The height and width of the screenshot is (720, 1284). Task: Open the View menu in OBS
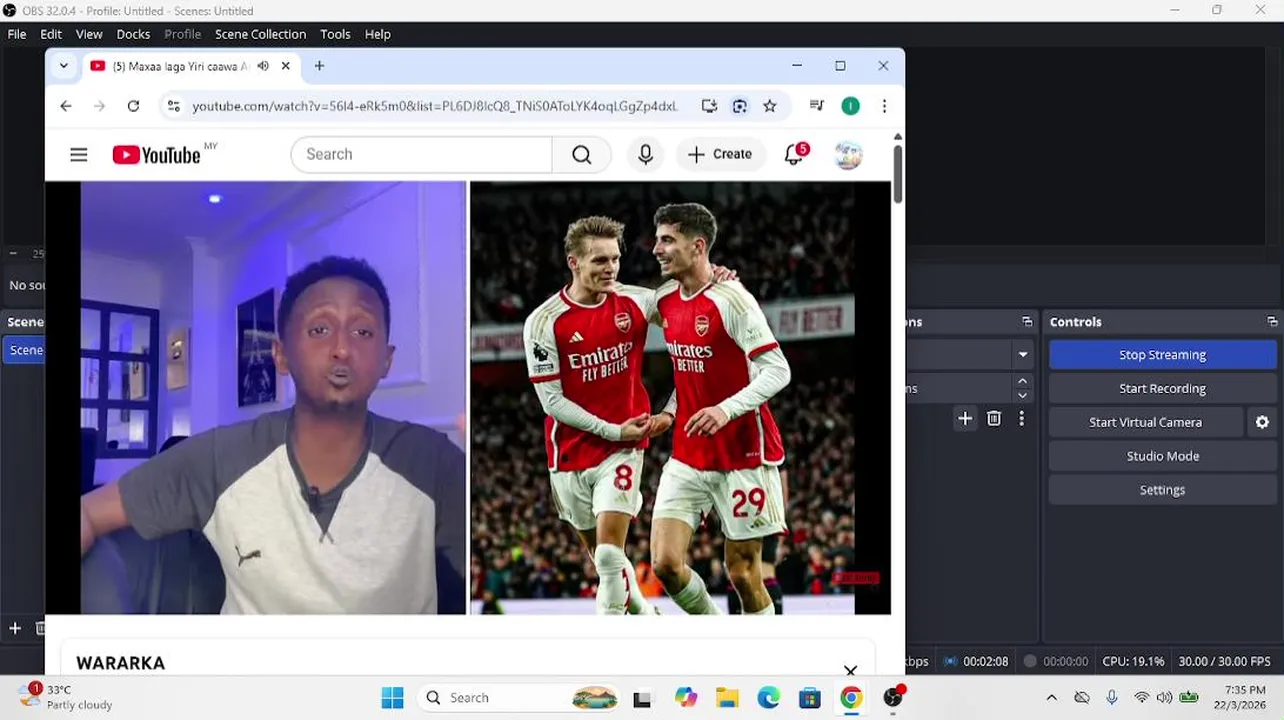click(x=89, y=34)
